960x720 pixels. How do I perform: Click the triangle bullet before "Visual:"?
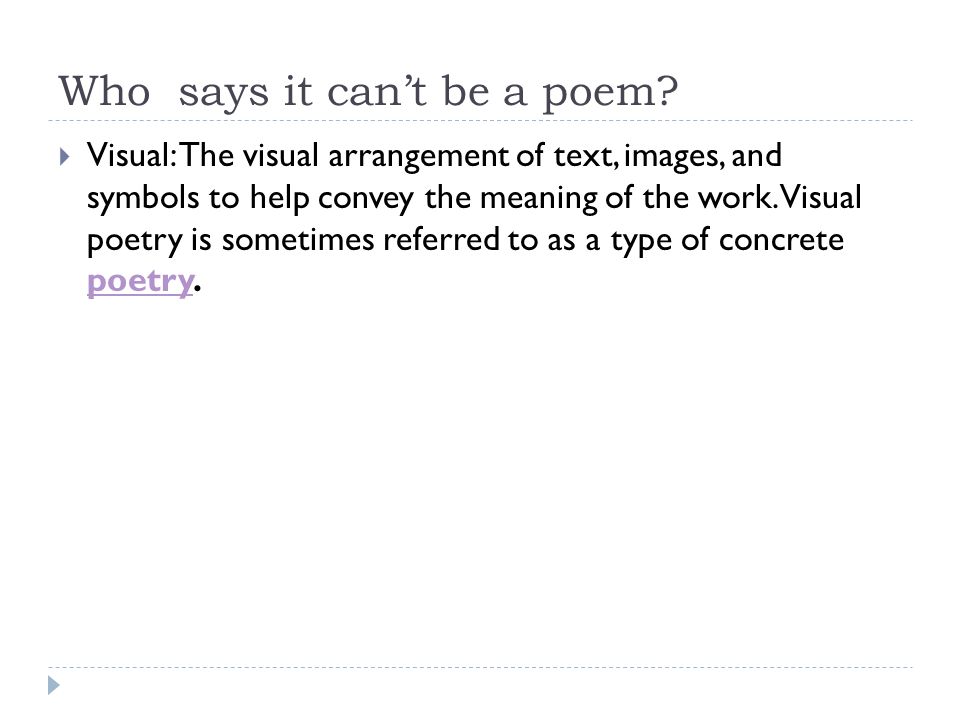point(65,157)
